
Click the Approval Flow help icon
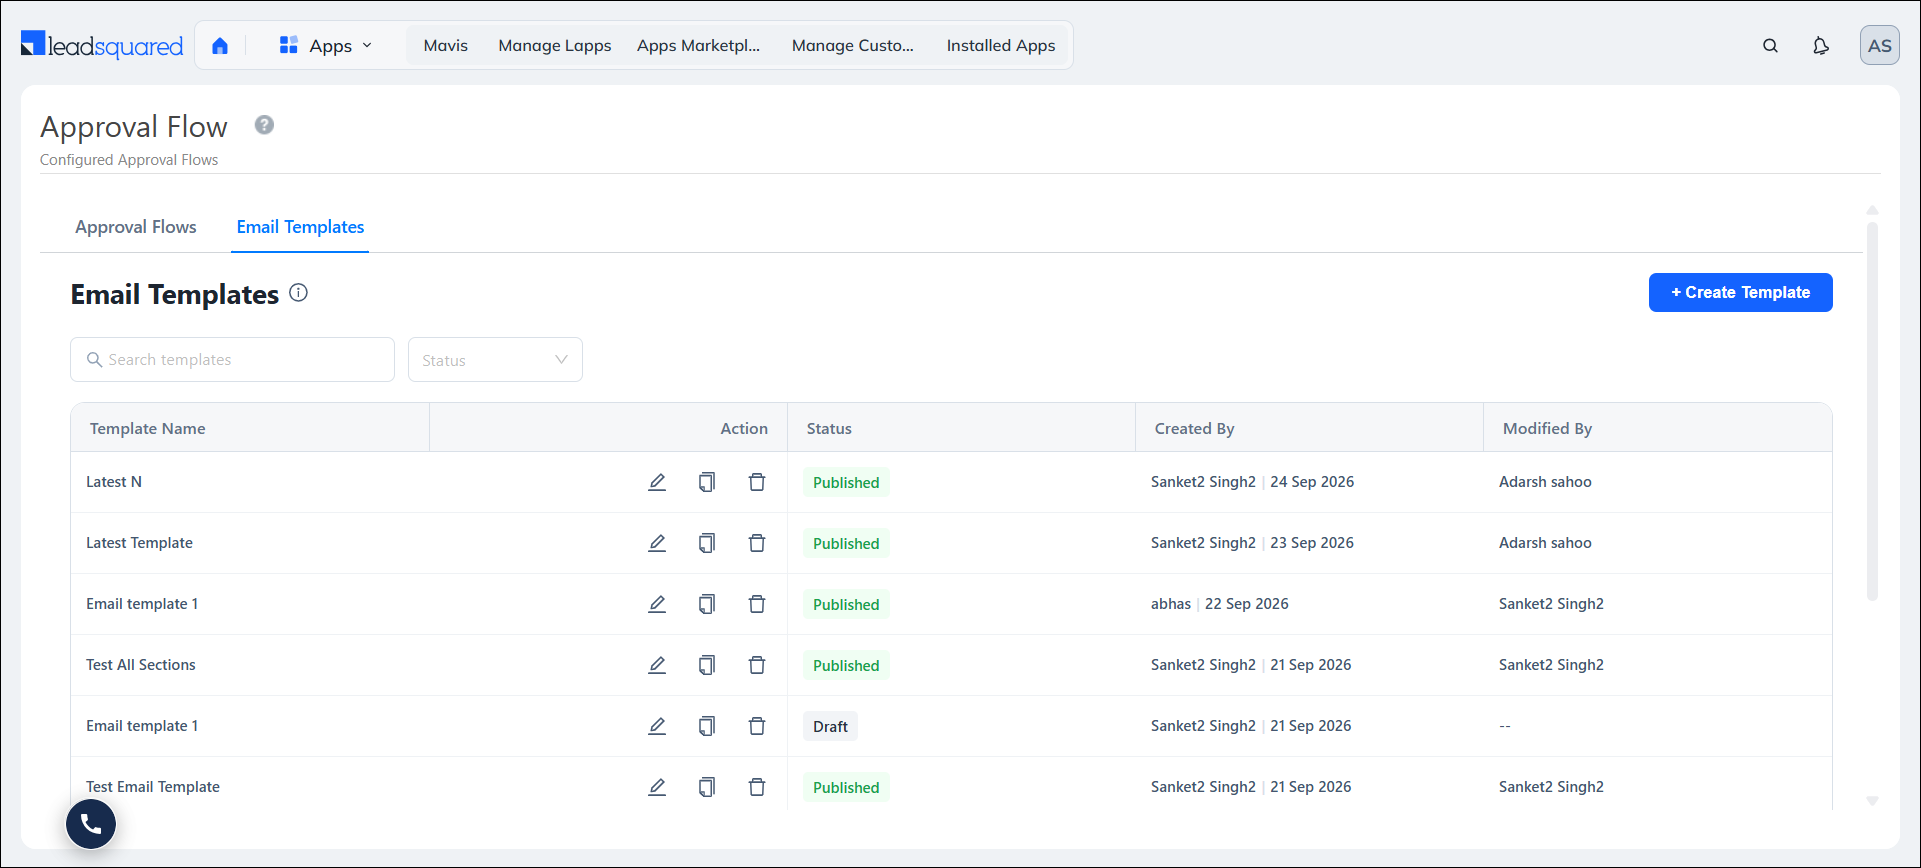(264, 125)
